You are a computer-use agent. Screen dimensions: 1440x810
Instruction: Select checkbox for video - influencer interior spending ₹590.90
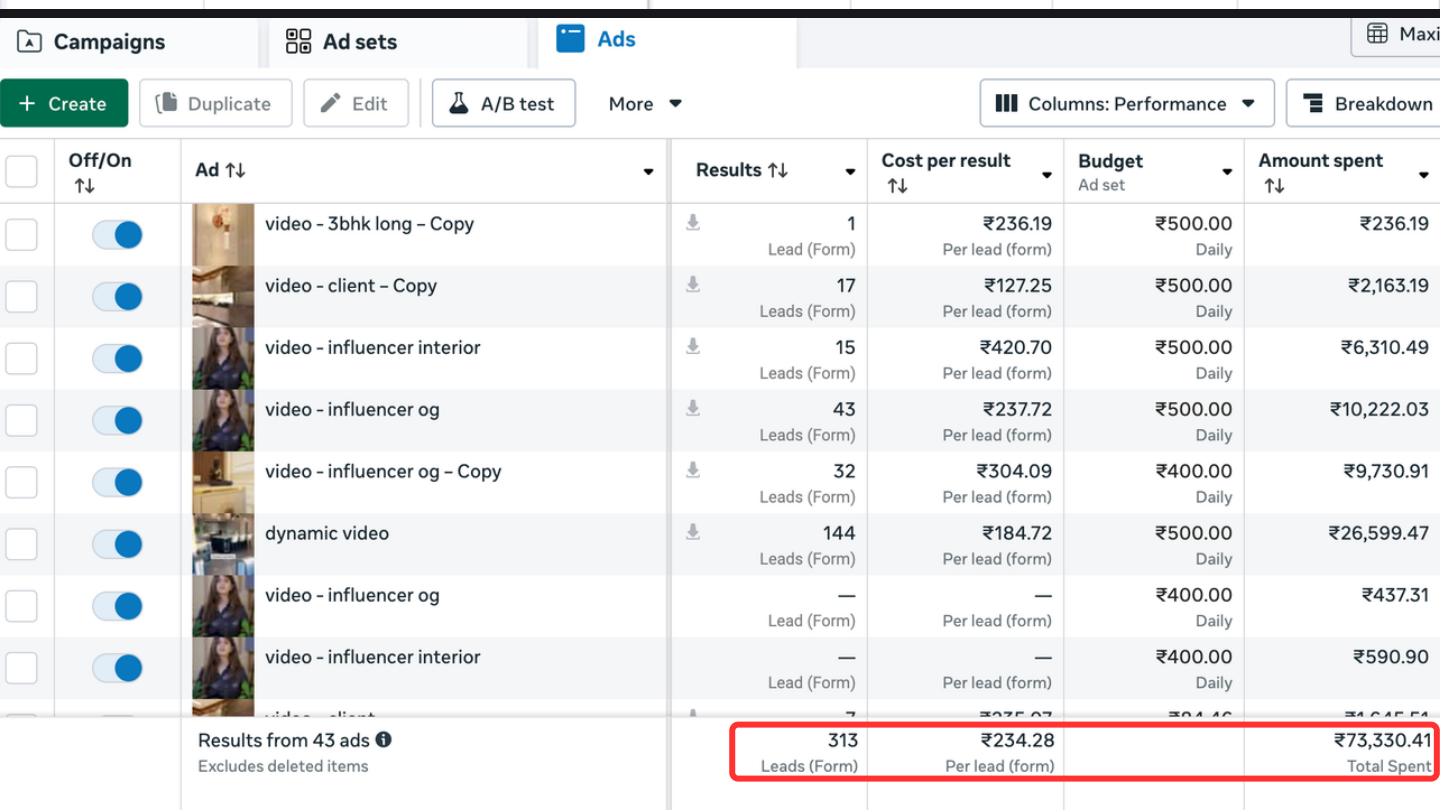tap(22, 669)
